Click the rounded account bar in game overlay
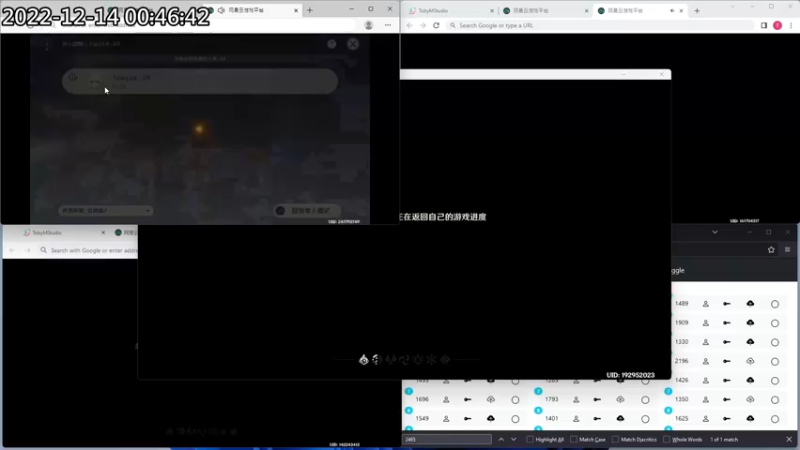The height and width of the screenshot is (450, 800). [x=200, y=81]
